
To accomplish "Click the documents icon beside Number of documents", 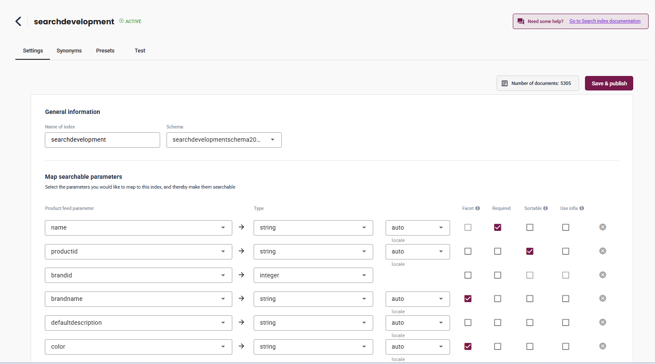I will pyautogui.click(x=505, y=83).
